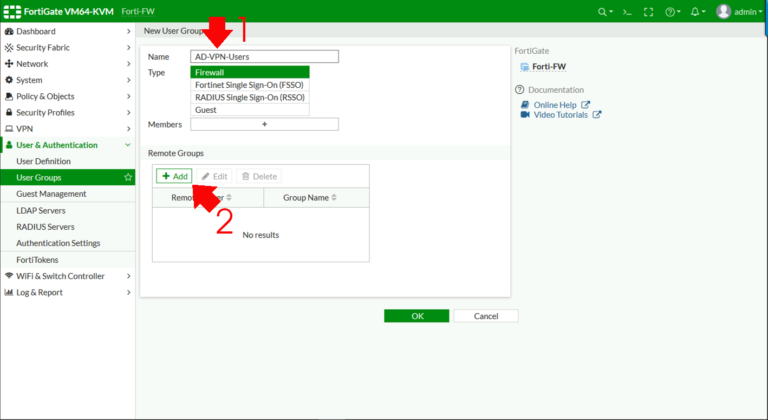The width and height of the screenshot is (768, 420).
Task: Click Add under Remote Groups
Action: [174, 176]
